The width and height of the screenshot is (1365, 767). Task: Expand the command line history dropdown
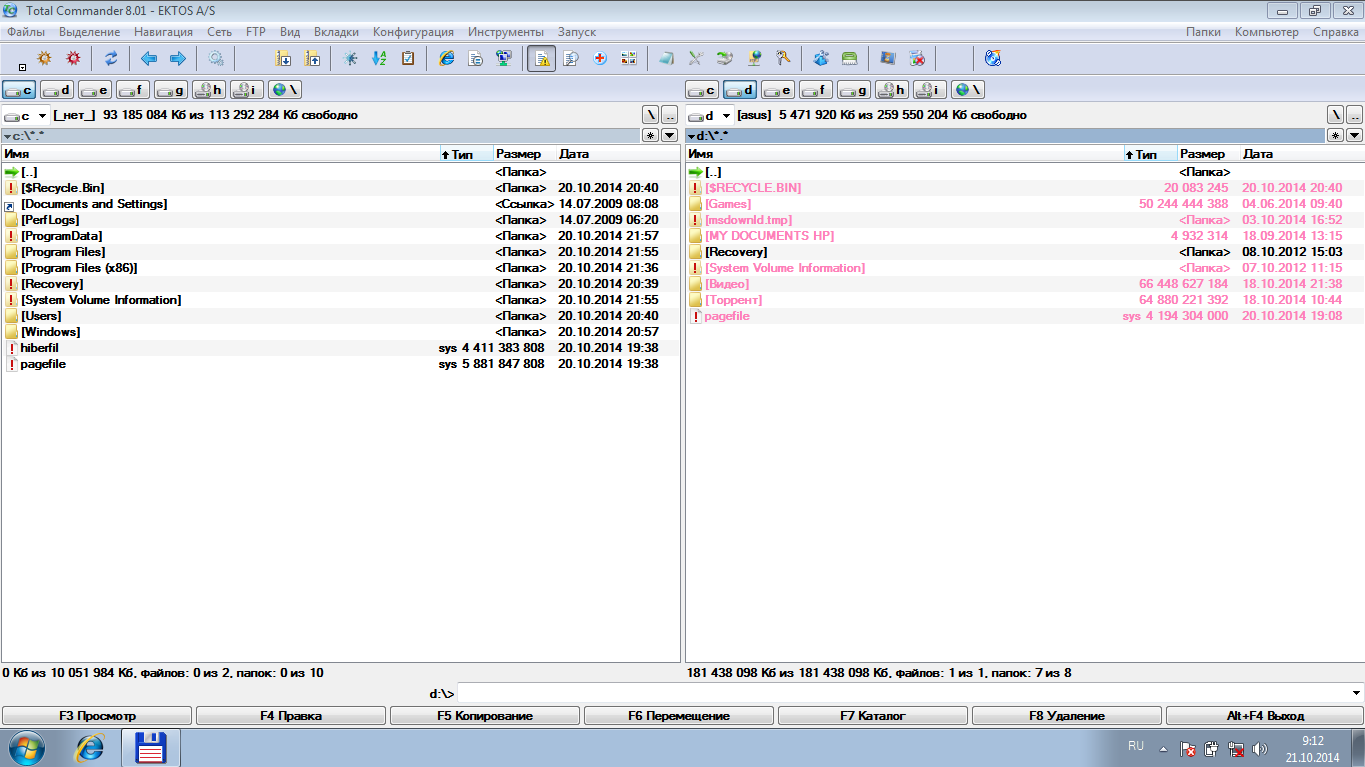click(x=1356, y=693)
